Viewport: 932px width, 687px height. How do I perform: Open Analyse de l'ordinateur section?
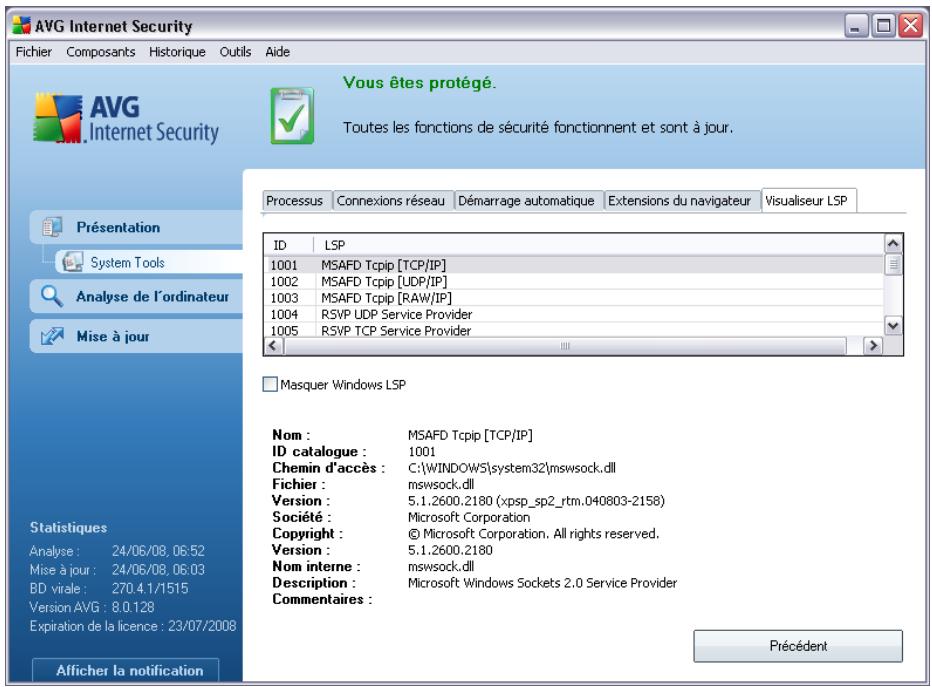coord(136,296)
